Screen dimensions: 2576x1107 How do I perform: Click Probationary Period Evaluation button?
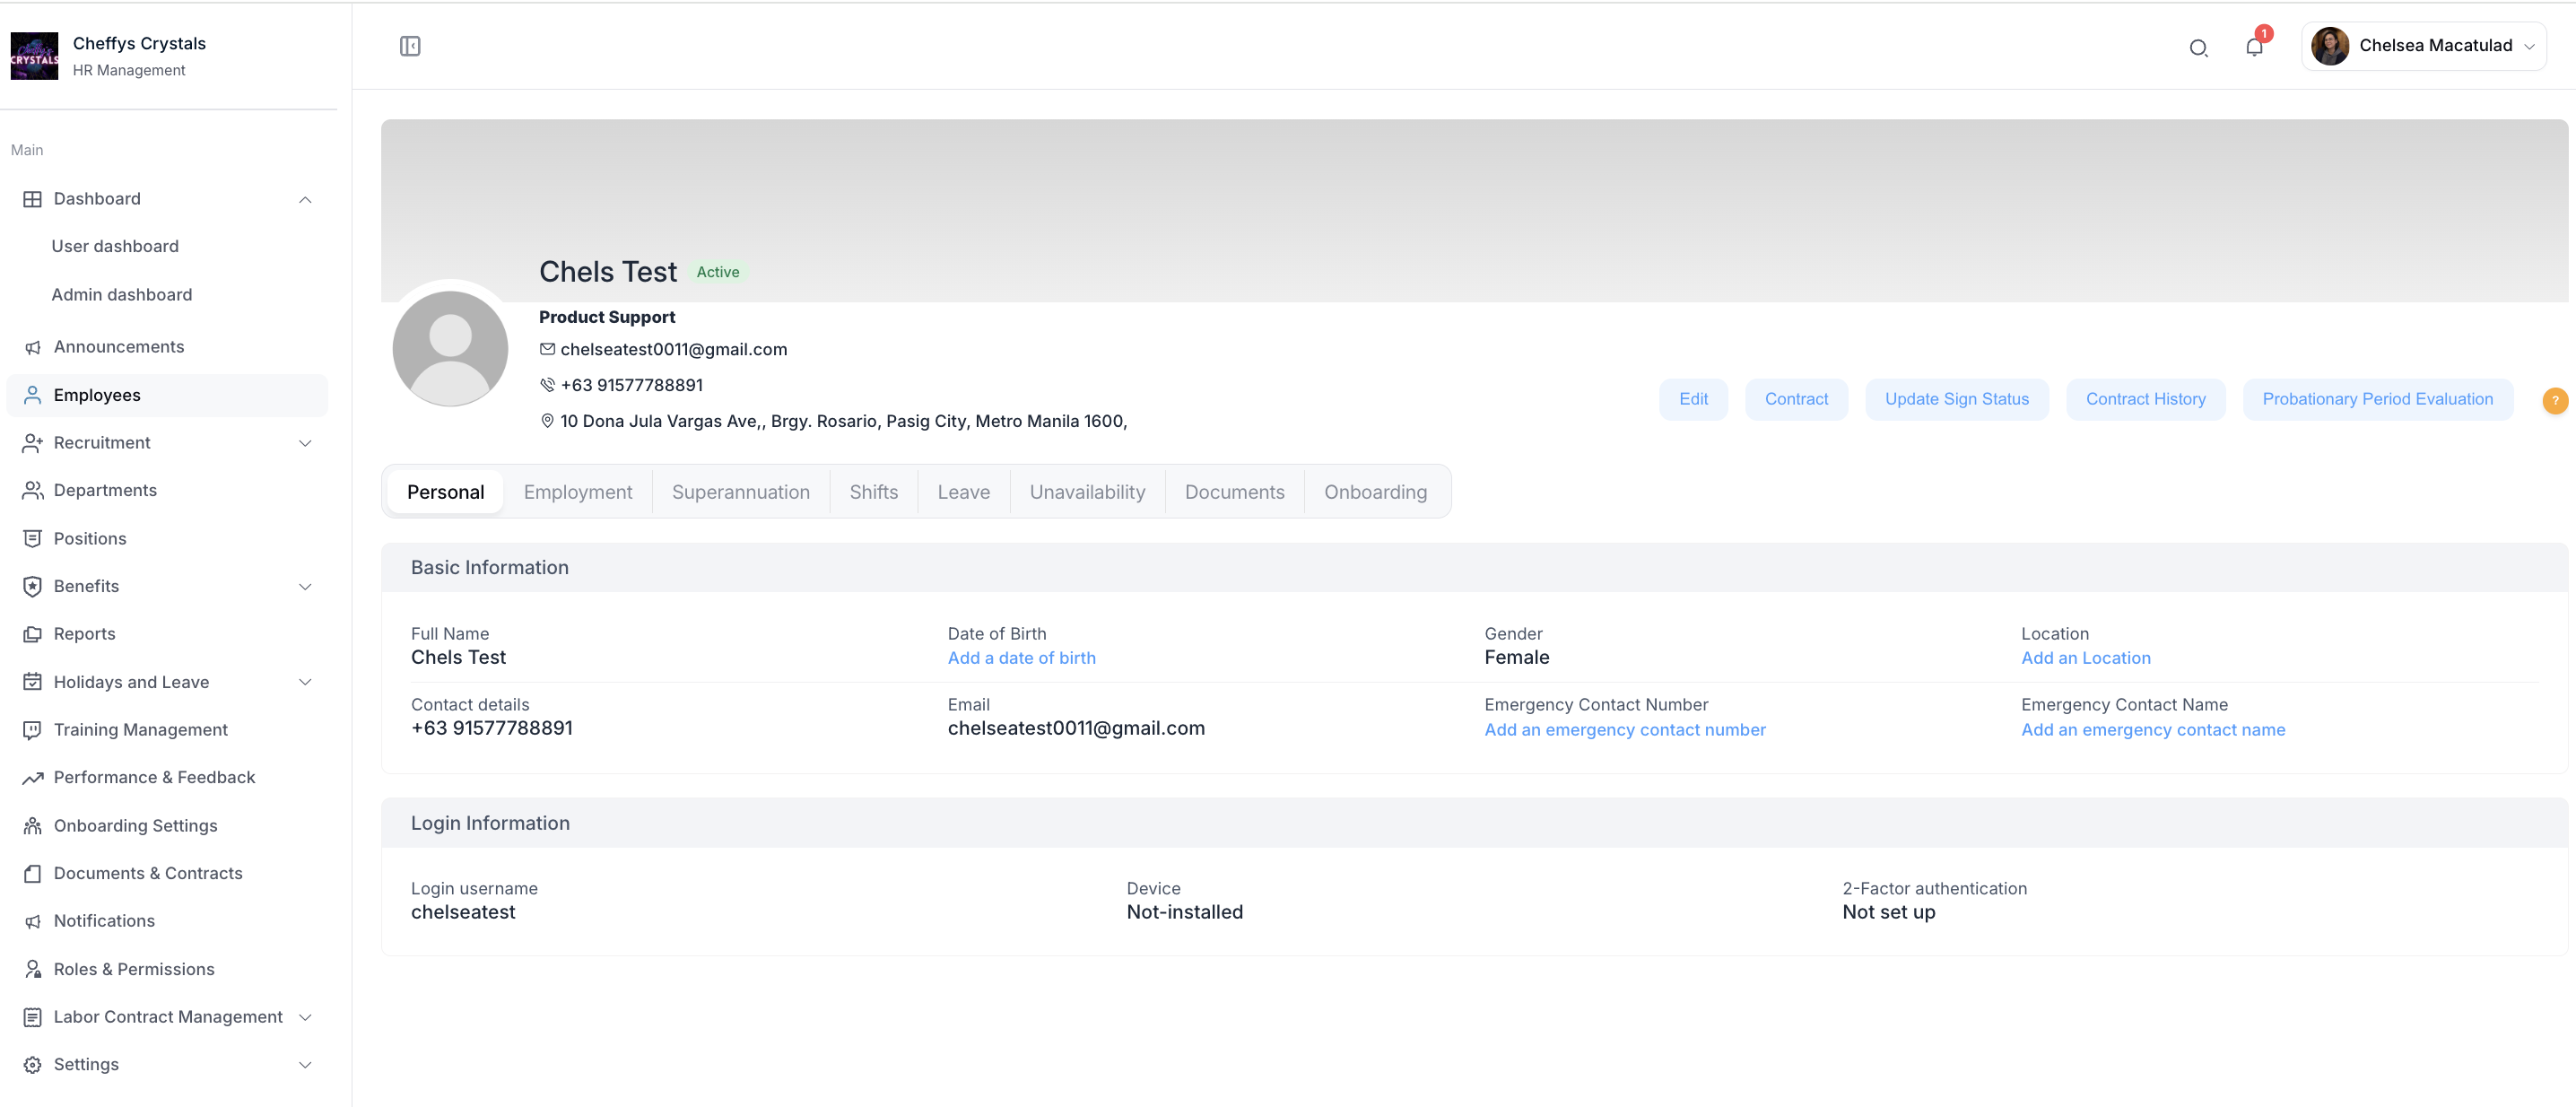2376,399
